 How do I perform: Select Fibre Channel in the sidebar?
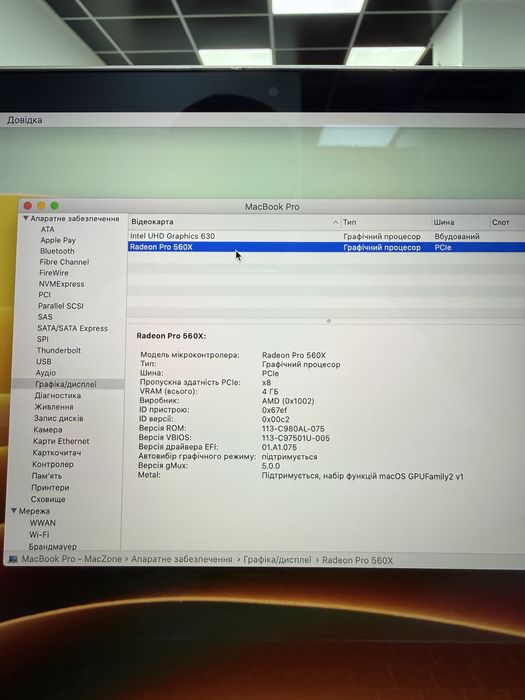[x=64, y=262]
